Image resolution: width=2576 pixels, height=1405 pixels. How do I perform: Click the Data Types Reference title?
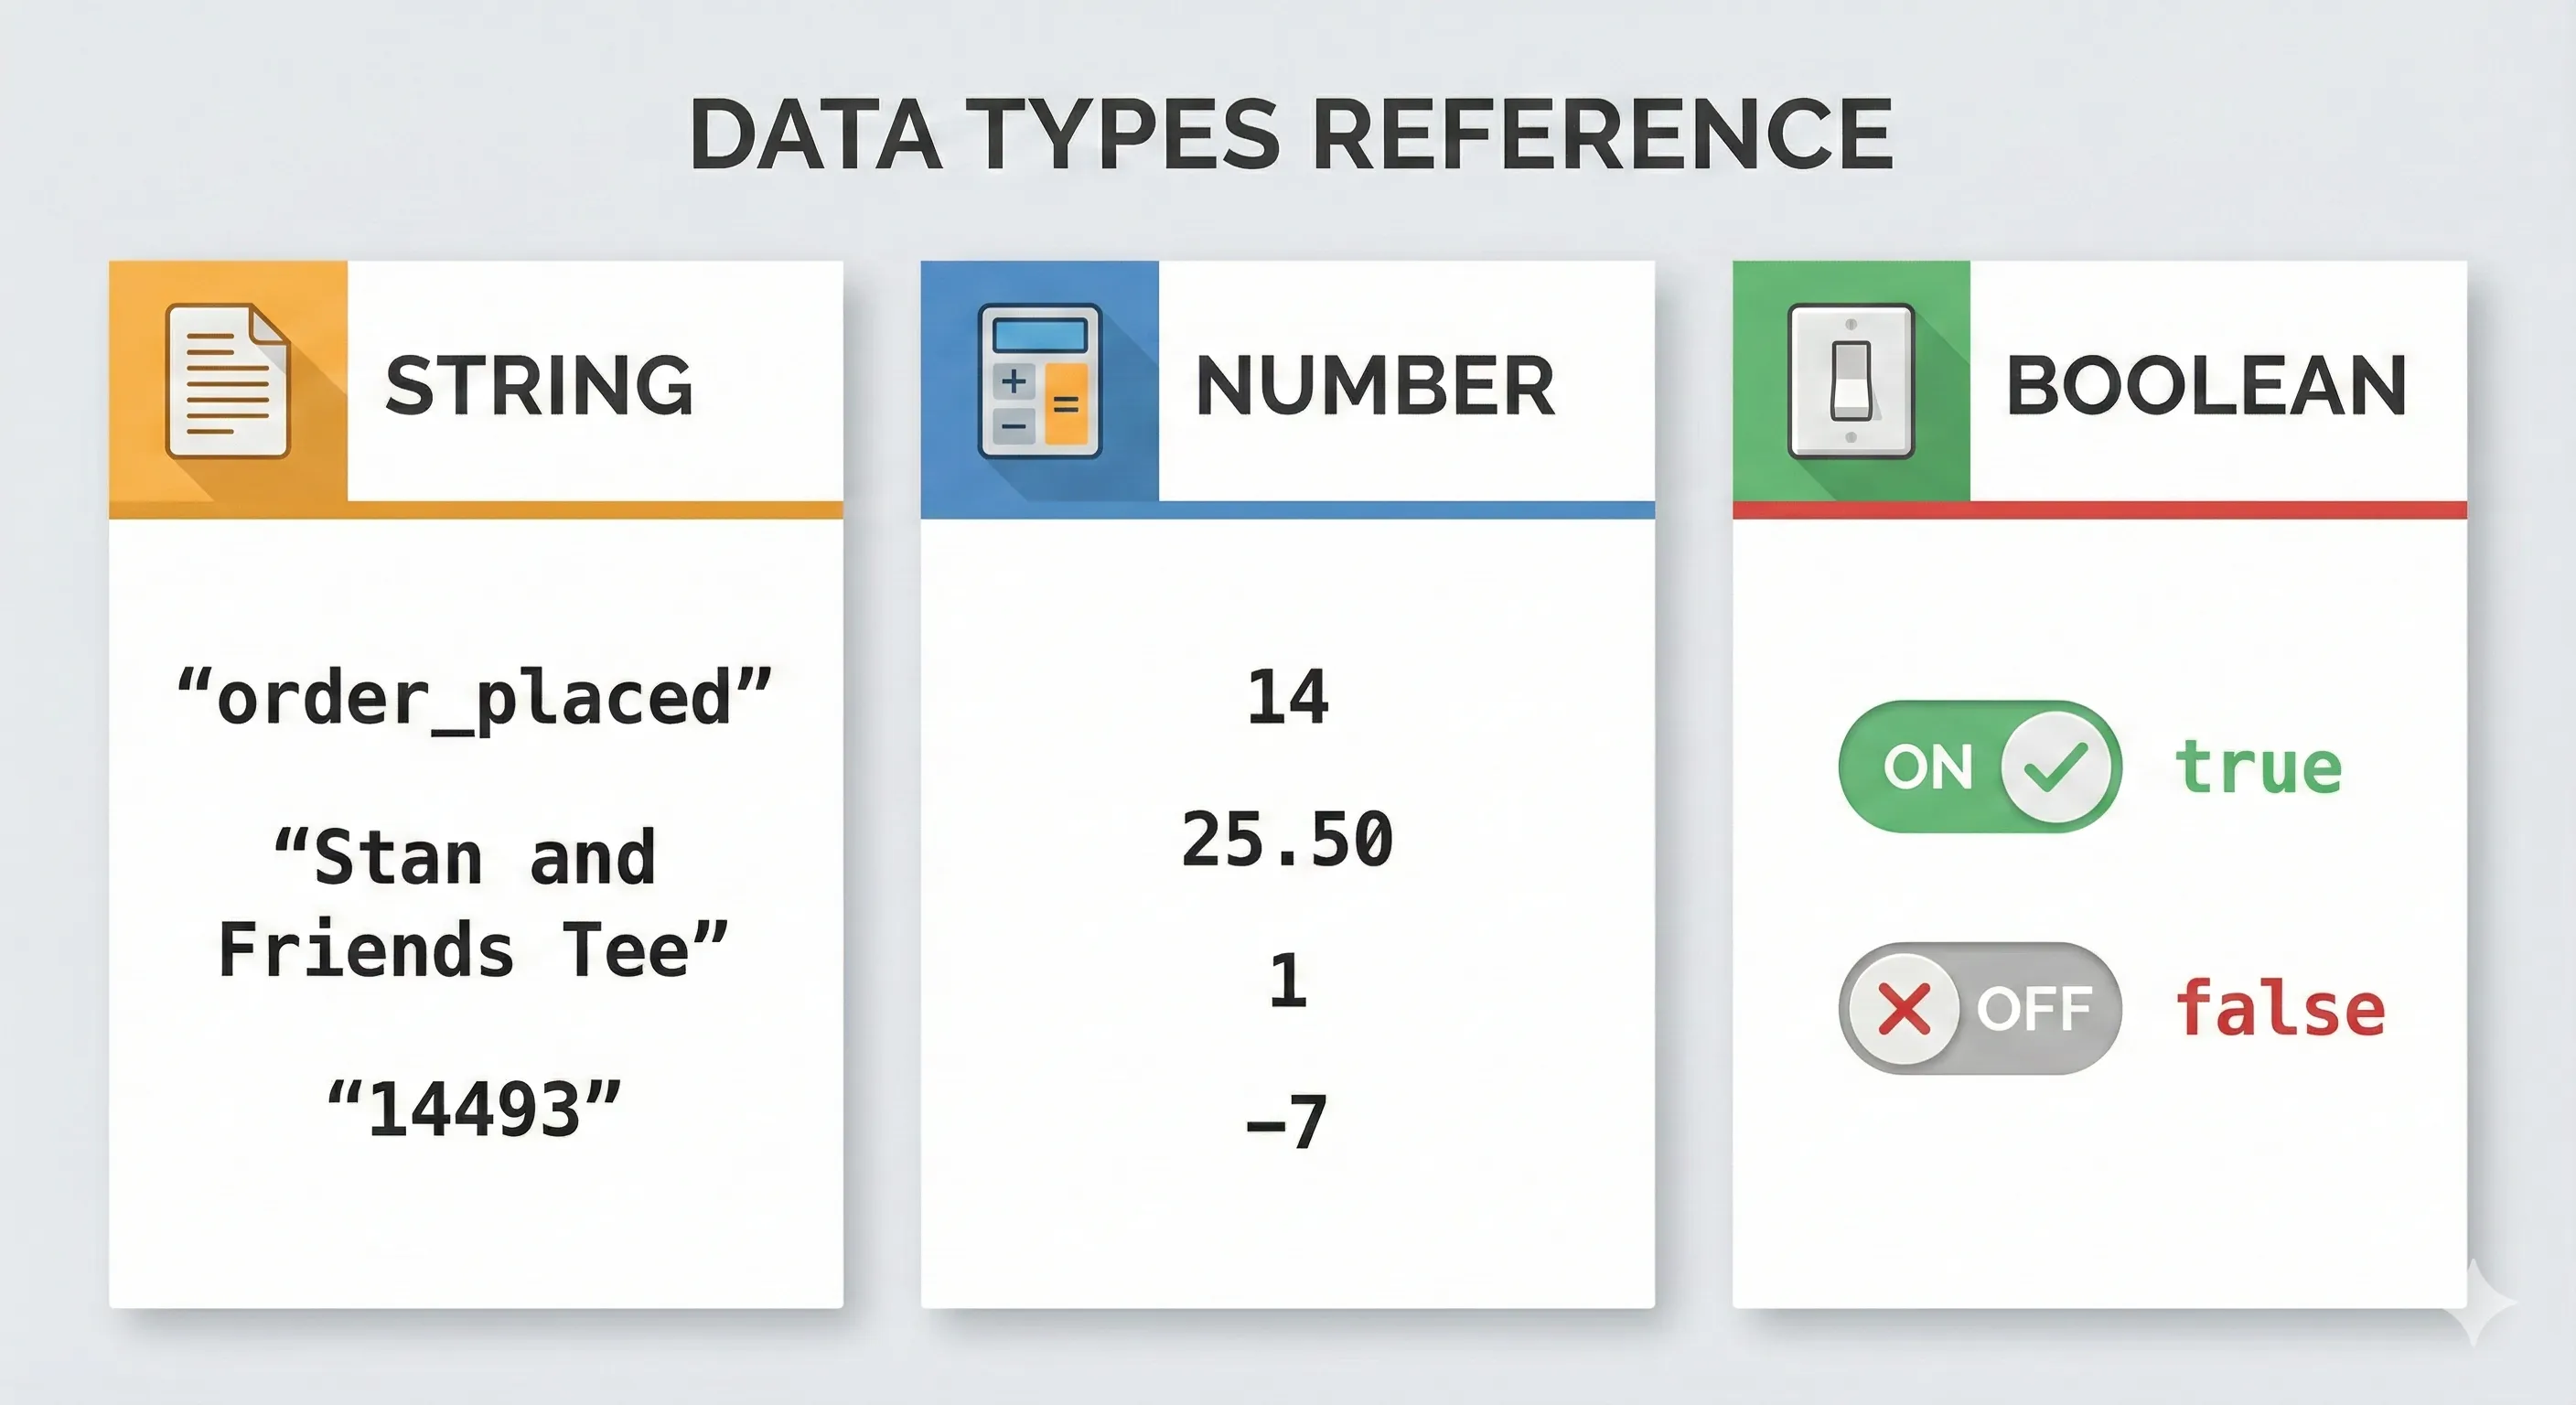click(1290, 134)
